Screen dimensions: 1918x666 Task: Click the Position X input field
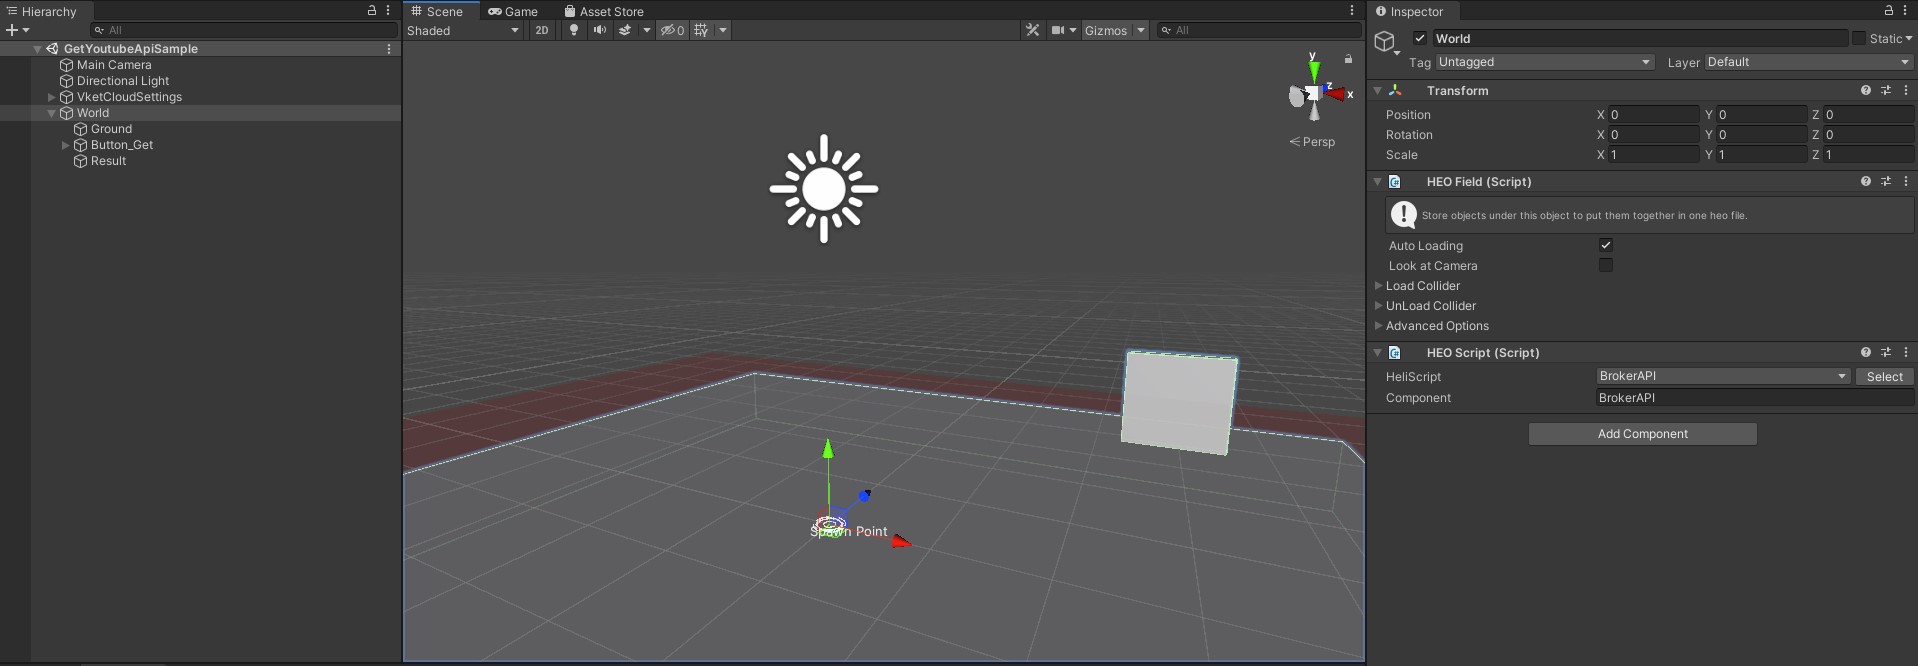coord(1653,115)
